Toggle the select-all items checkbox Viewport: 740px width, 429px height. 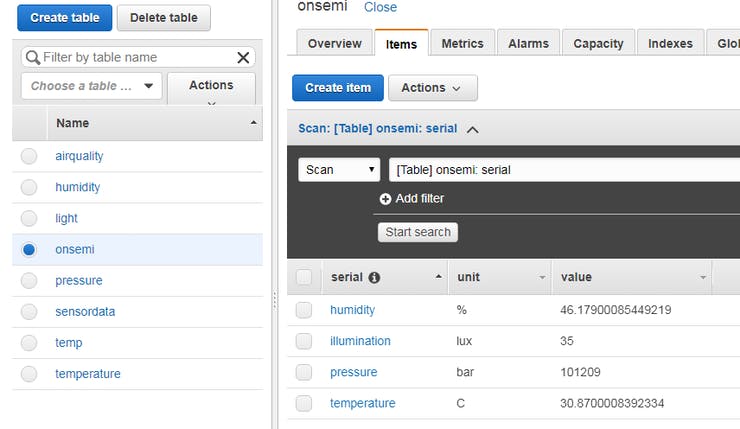[304, 277]
